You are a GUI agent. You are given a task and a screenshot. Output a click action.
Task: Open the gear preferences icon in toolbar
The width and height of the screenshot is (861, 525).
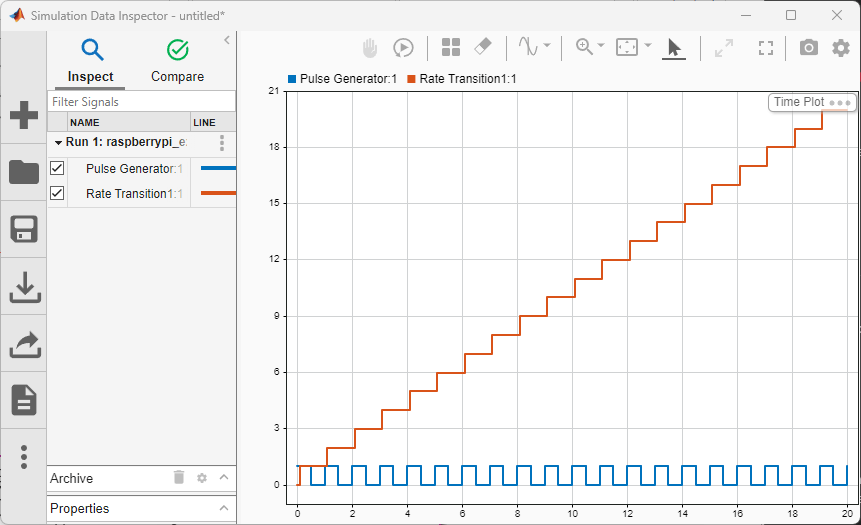840,47
